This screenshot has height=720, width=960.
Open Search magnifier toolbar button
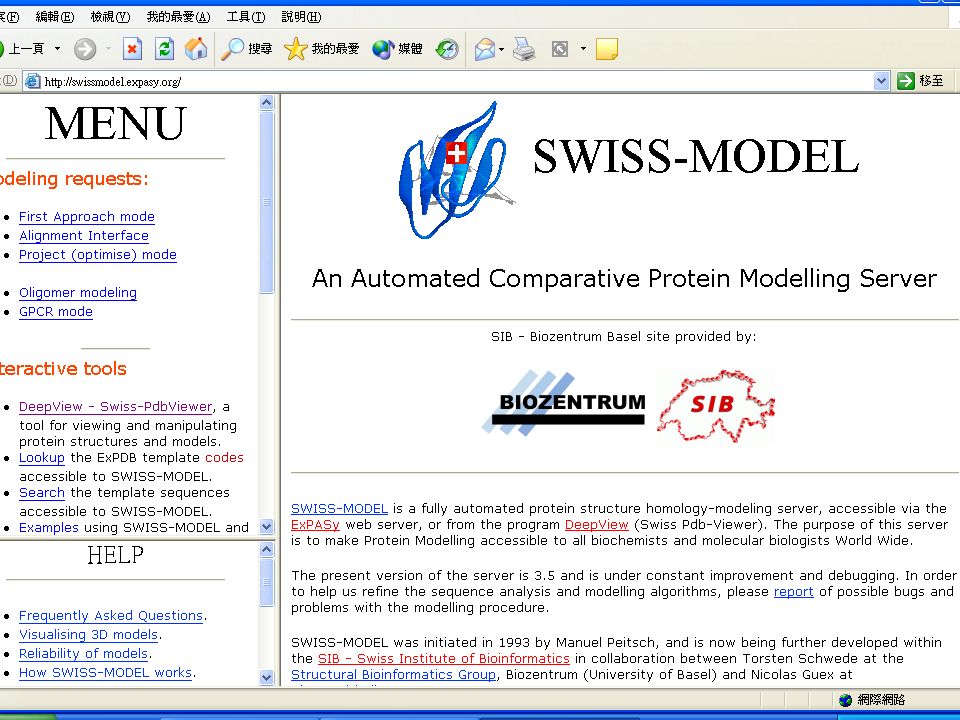point(246,48)
